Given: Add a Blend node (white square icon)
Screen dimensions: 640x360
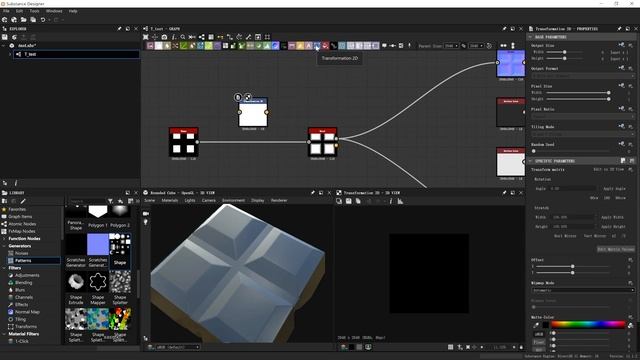Looking at the screenshot, I should 159,46.
